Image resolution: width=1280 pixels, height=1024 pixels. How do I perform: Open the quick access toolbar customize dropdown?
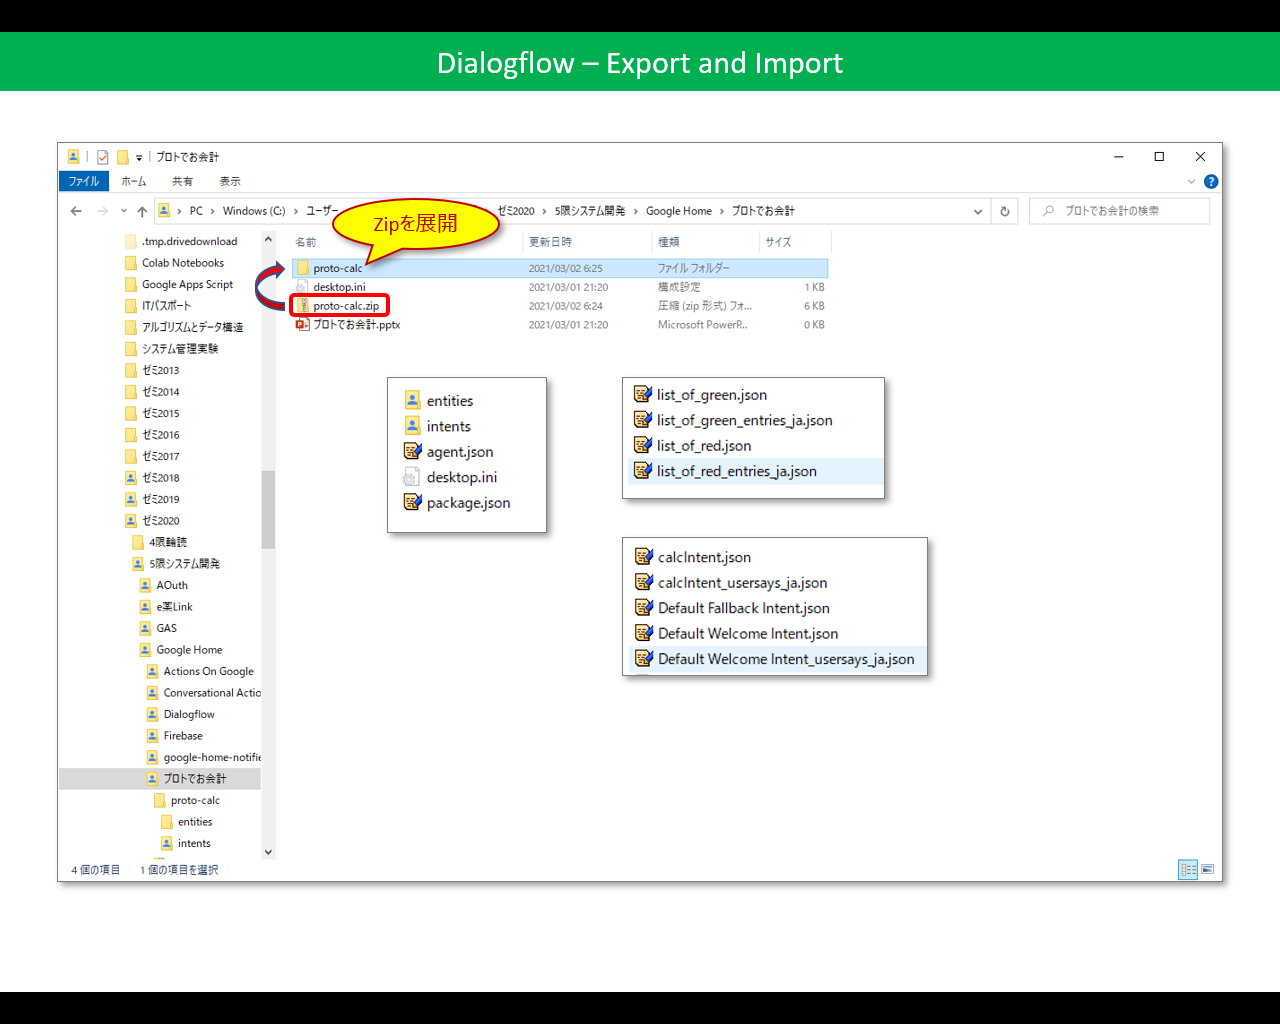[139, 158]
